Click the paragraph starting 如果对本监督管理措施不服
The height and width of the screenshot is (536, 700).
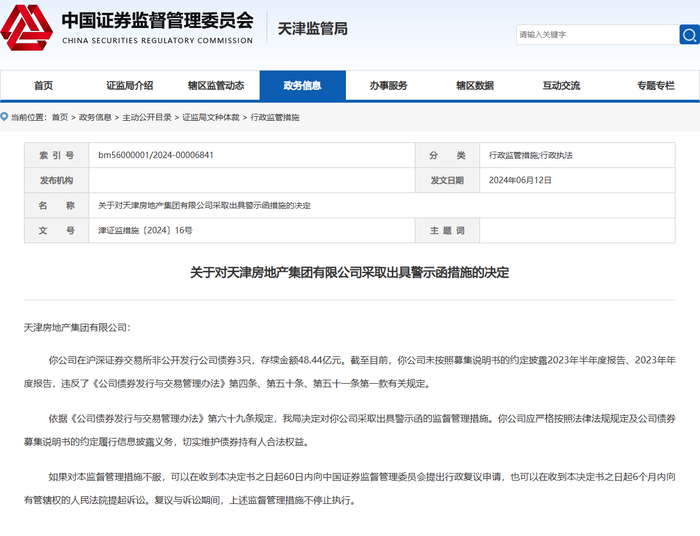(x=350, y=489)
